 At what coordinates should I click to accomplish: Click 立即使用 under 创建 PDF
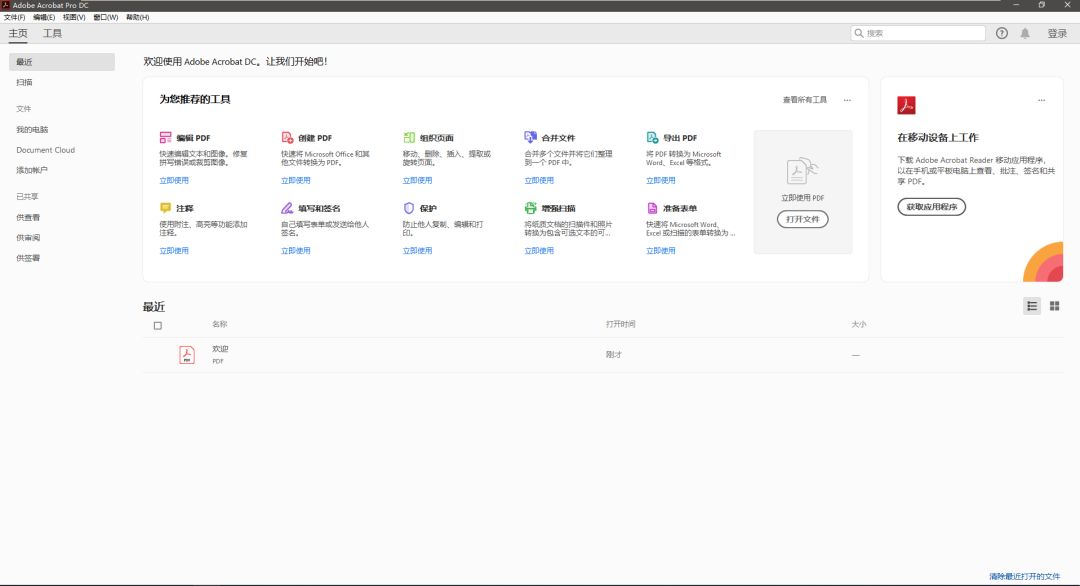295,180
